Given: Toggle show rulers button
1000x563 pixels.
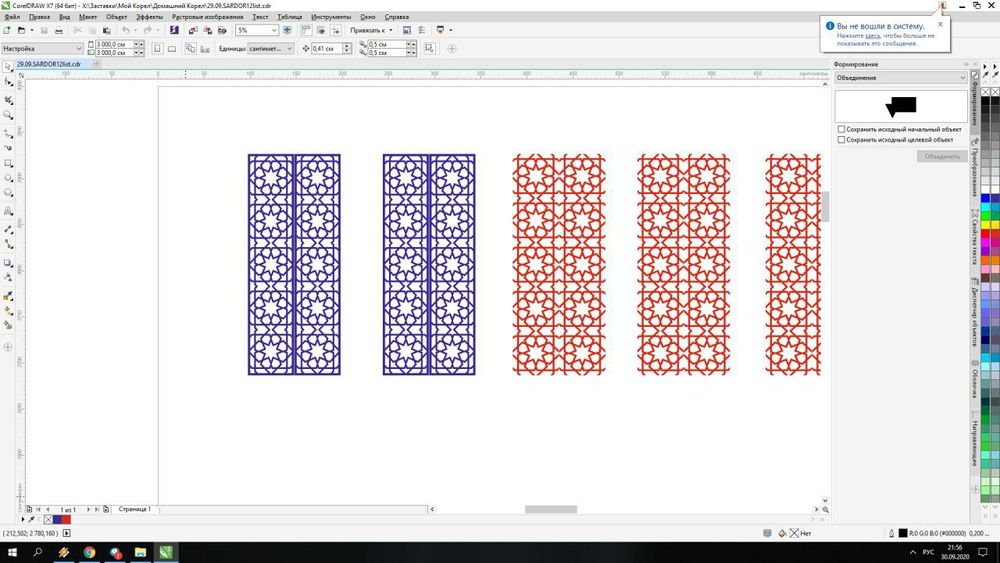Looking at the screenshot, I should pos(306,30).
